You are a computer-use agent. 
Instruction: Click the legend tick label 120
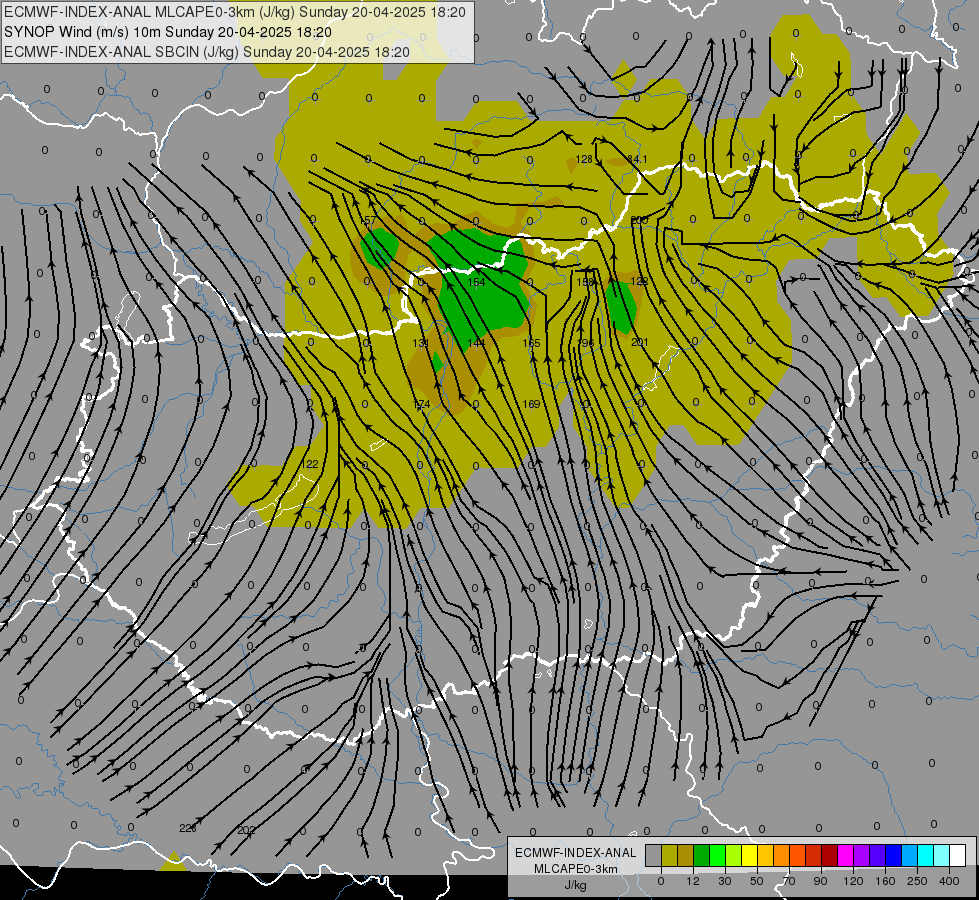pyautogui.click(x=854, y=881)
